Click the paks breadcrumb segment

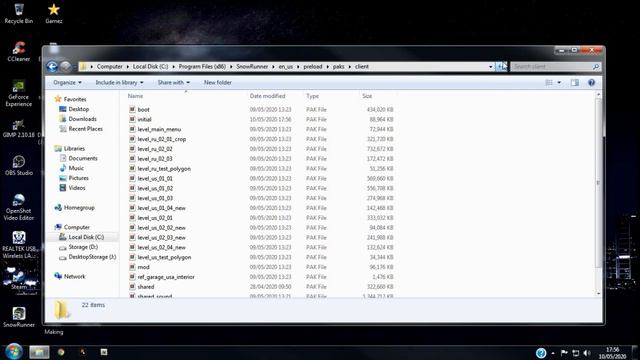pyautogui.click(x=338, y=67)
